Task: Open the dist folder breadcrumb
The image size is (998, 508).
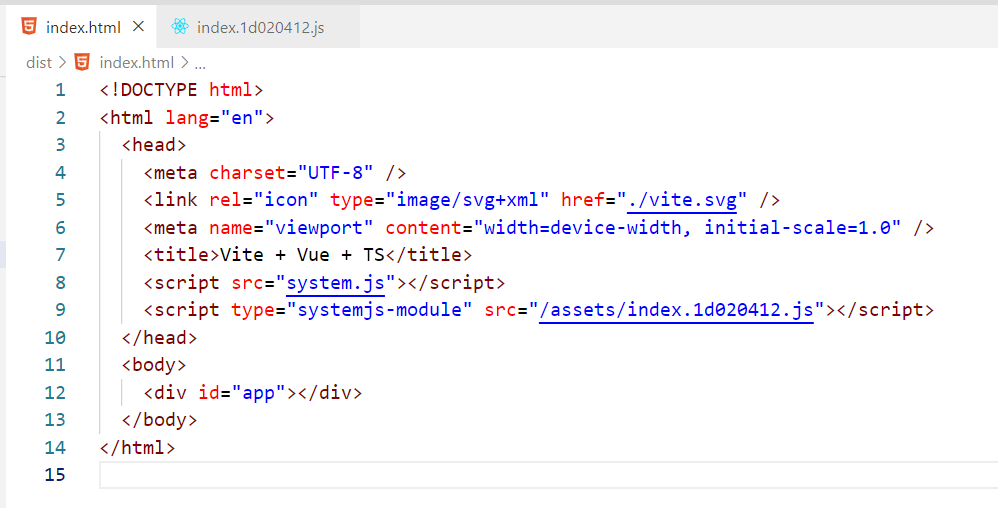Action: 39,62
